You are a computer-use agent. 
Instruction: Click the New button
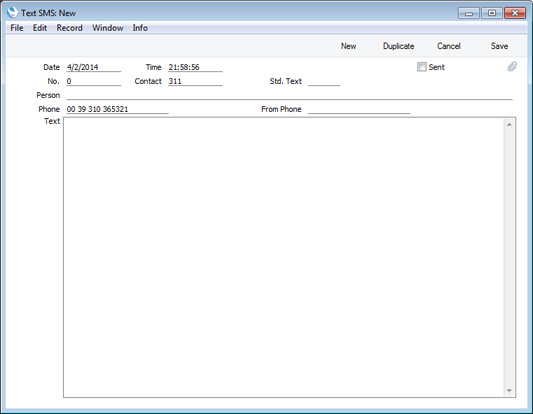(348, 46)
